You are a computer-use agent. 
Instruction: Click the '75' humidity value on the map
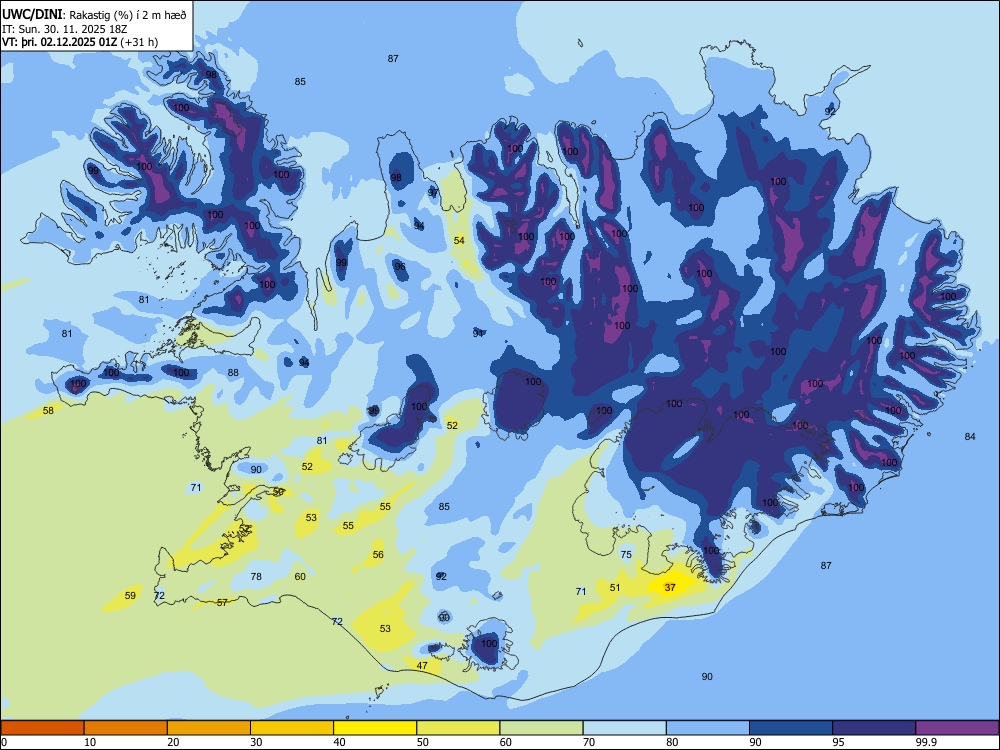(626, 554)
